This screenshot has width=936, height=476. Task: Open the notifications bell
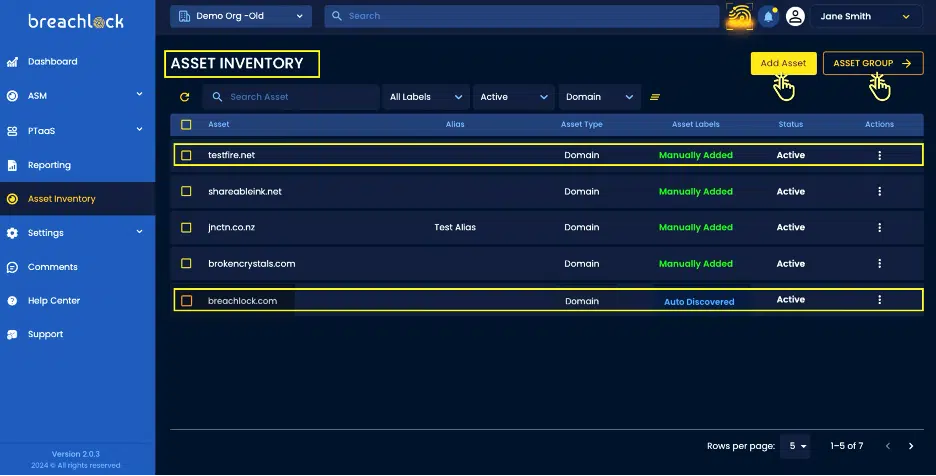(x=768, y=16)
